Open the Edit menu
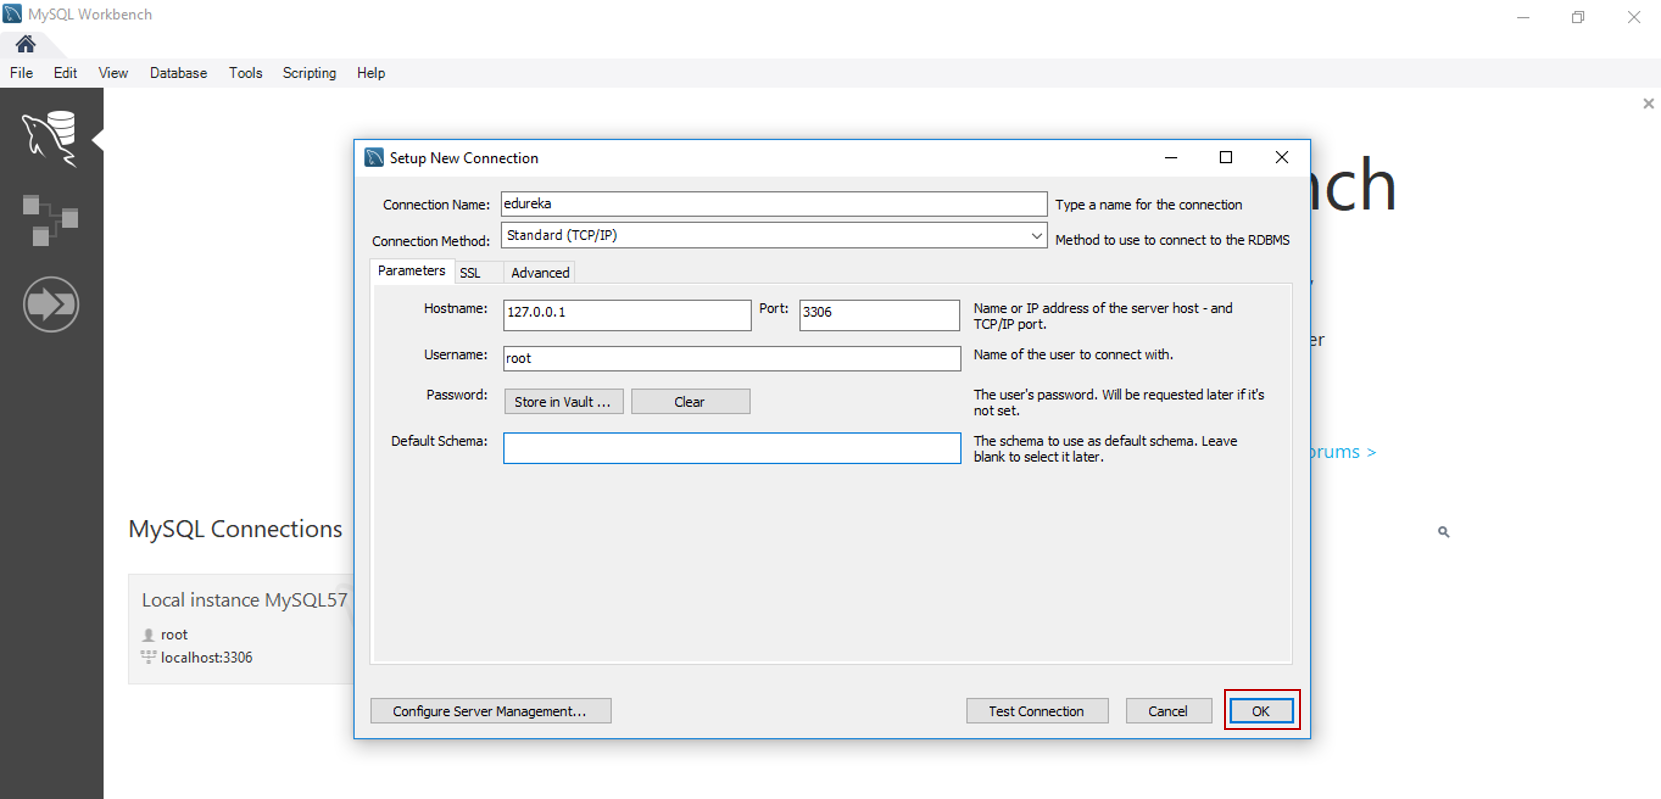 [65, 73]
